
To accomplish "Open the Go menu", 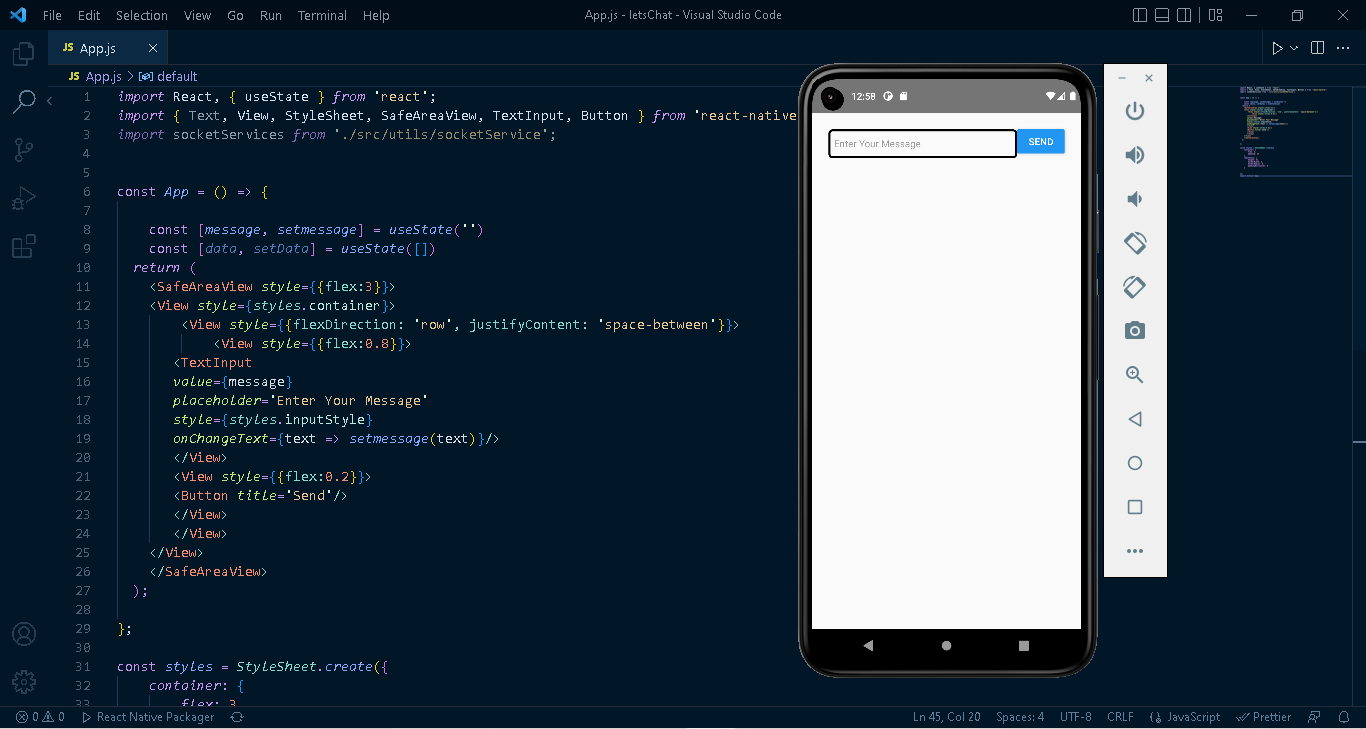I will [x=235, y=15].
